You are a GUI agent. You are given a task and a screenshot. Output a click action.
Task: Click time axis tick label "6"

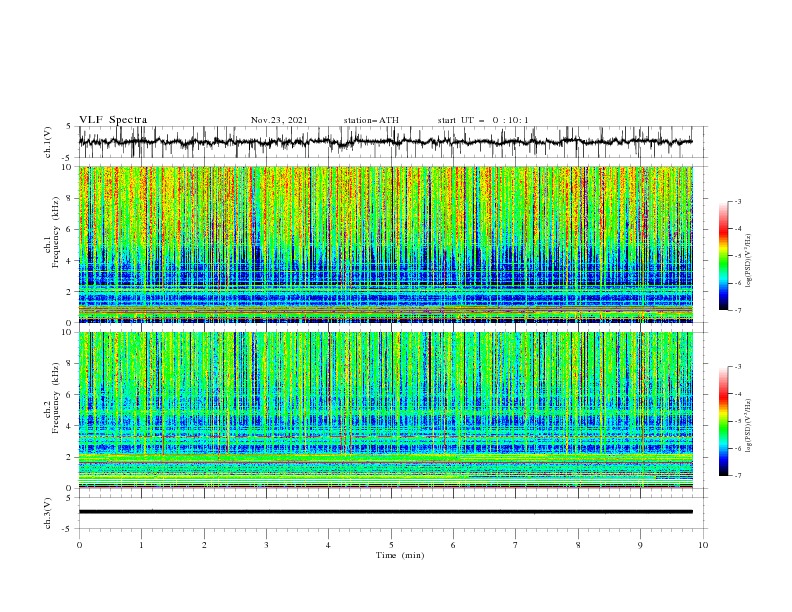pos(453,545)
